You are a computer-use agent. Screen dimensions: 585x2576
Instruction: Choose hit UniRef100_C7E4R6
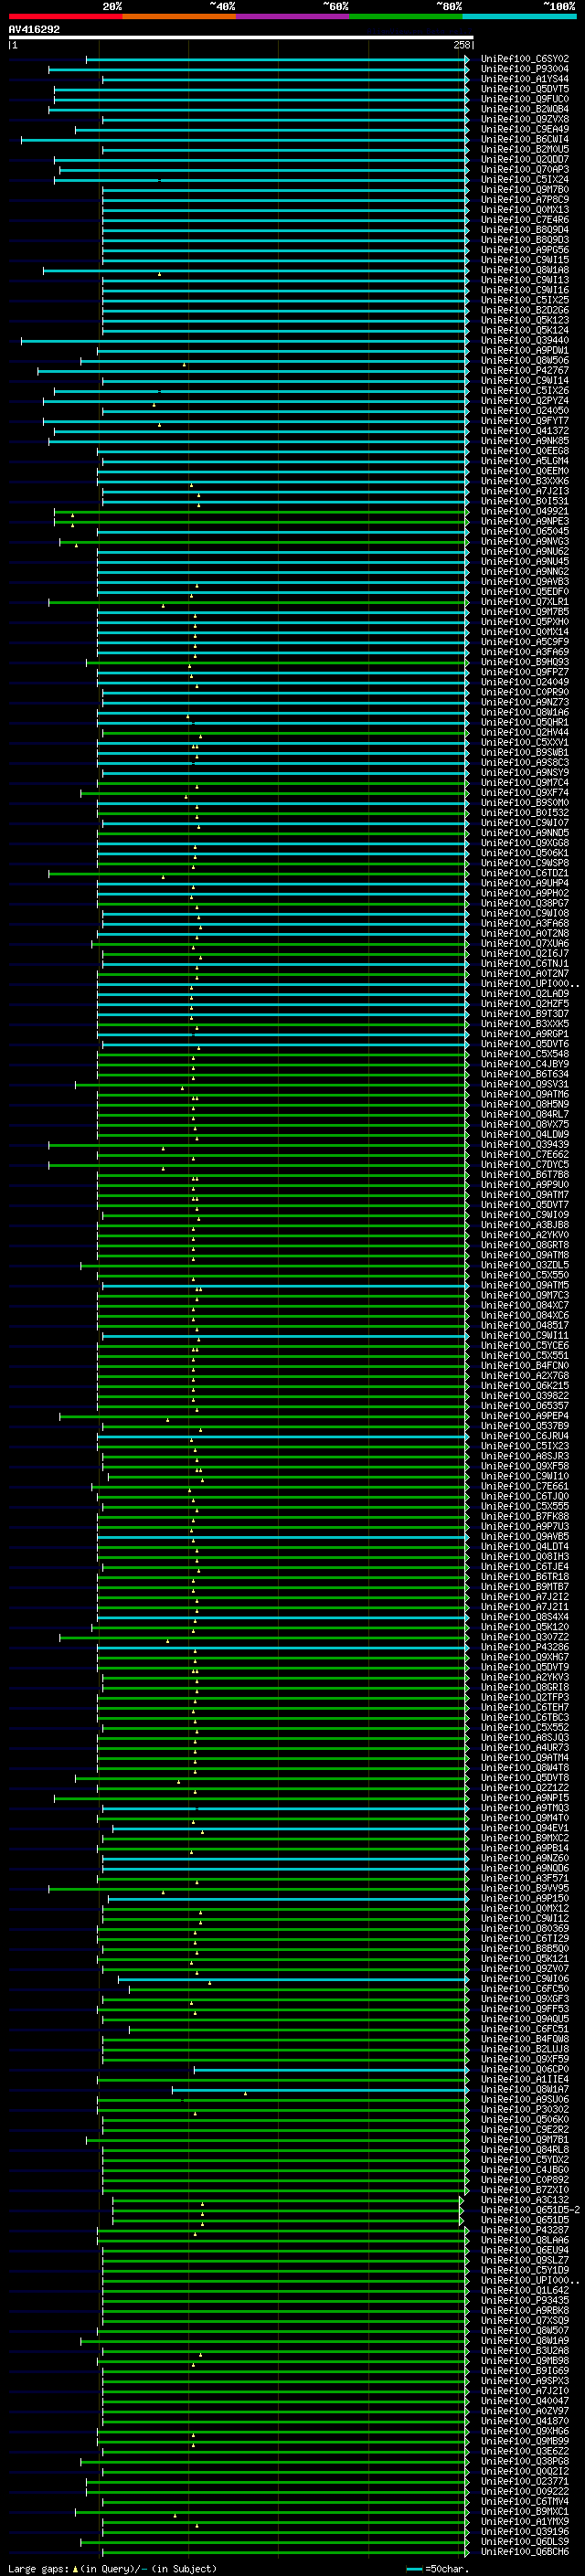pyautogui.click(x=525, y=220)
